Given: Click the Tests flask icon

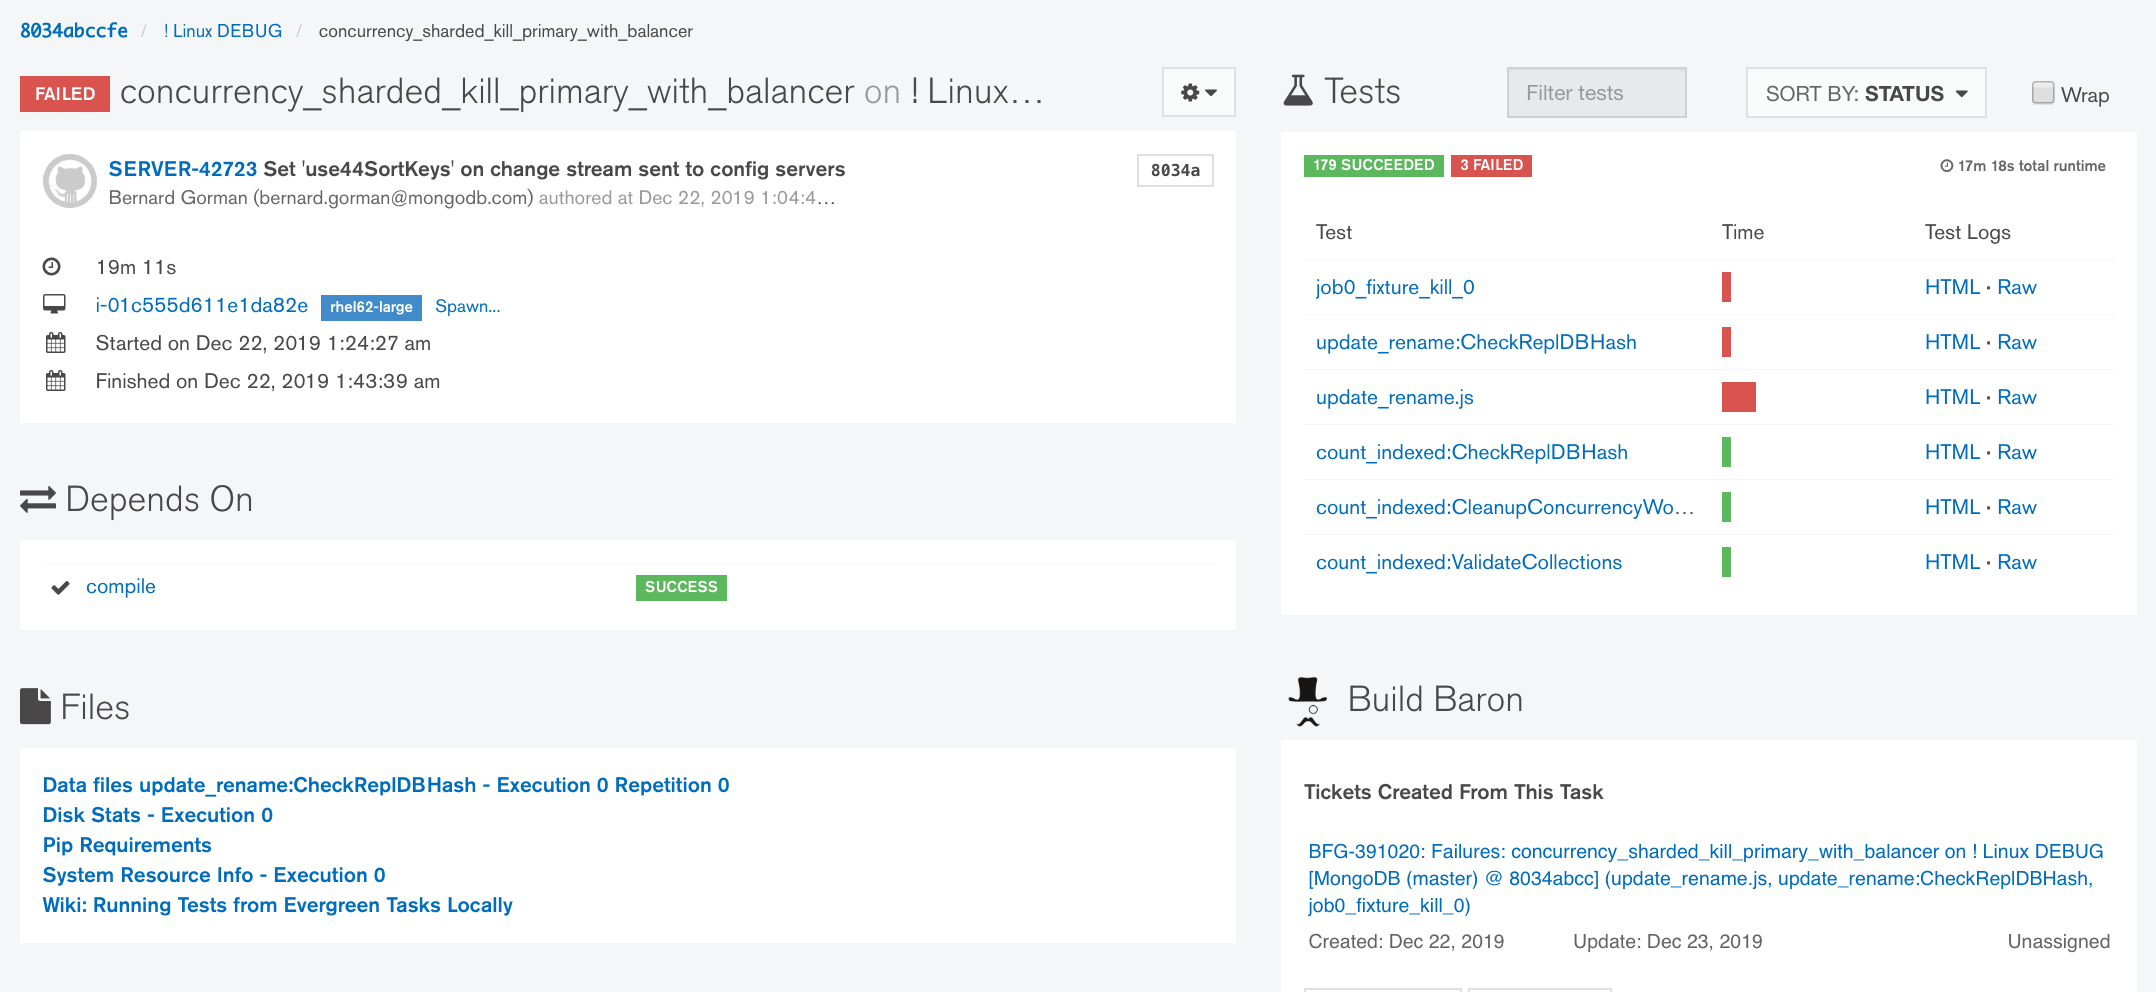Looking at the screenshot, I should point(1298,91).
